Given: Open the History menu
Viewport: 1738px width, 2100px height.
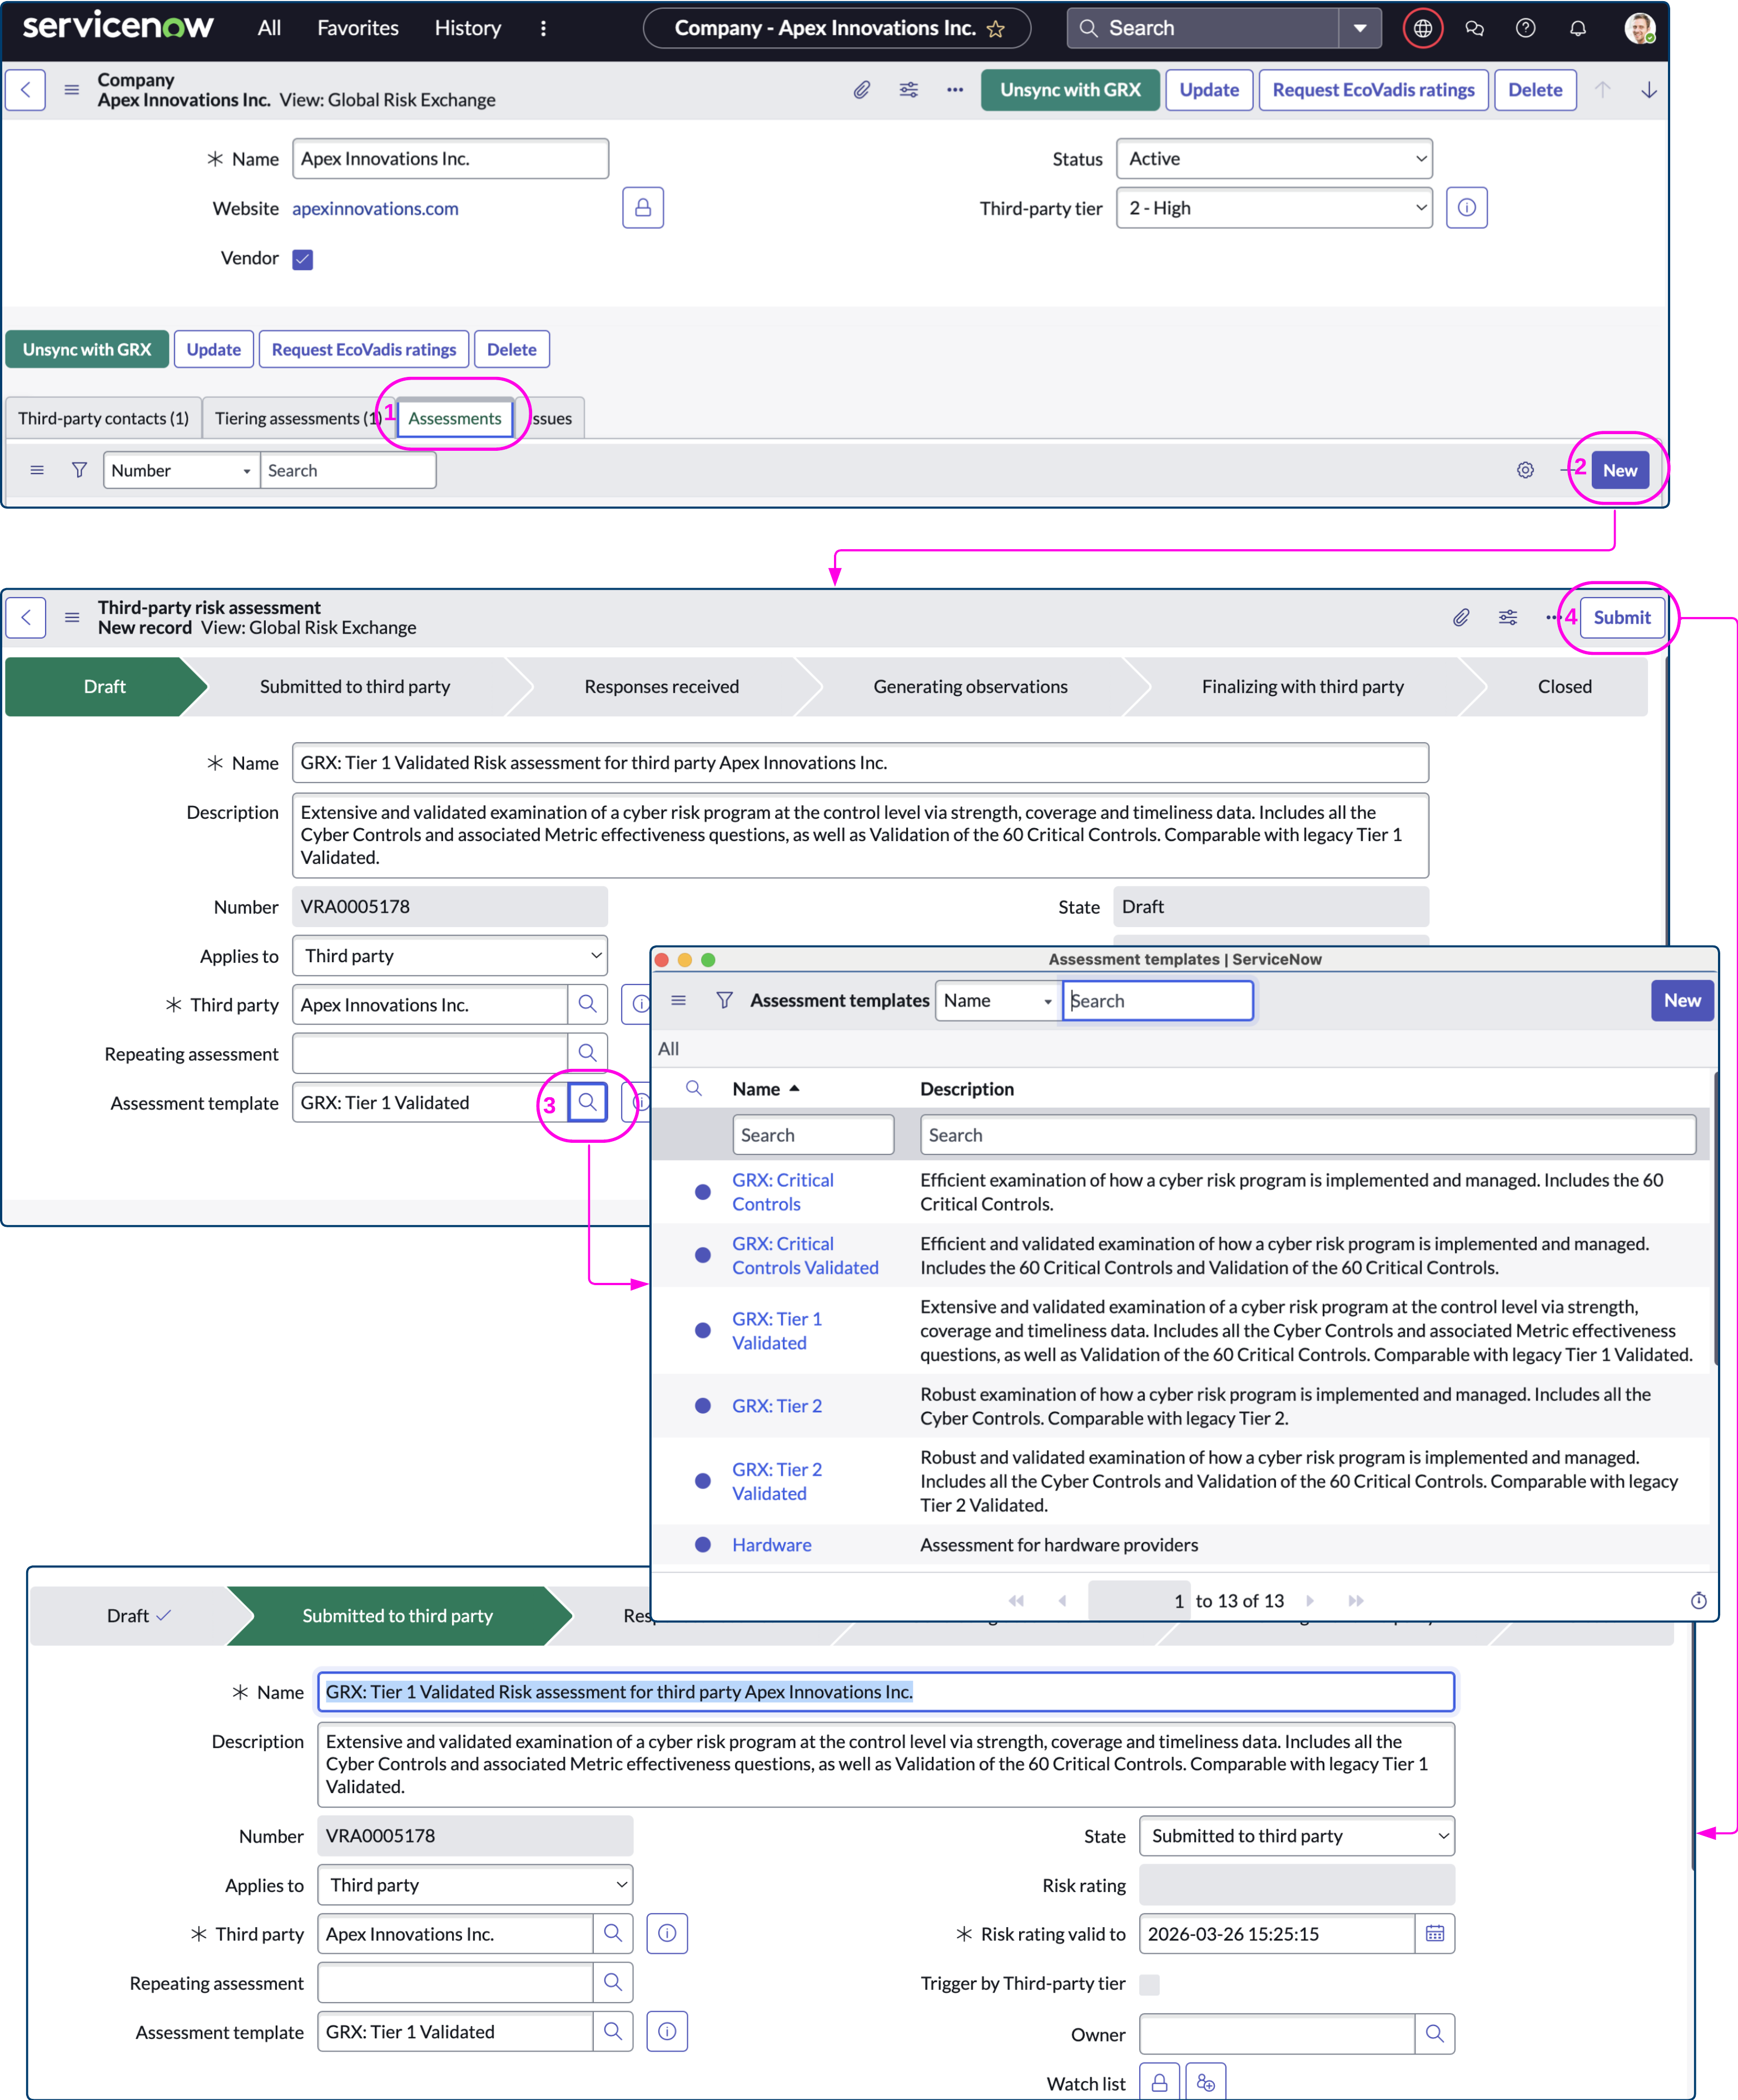Looking at the screenshot, I should click(468, 28).
